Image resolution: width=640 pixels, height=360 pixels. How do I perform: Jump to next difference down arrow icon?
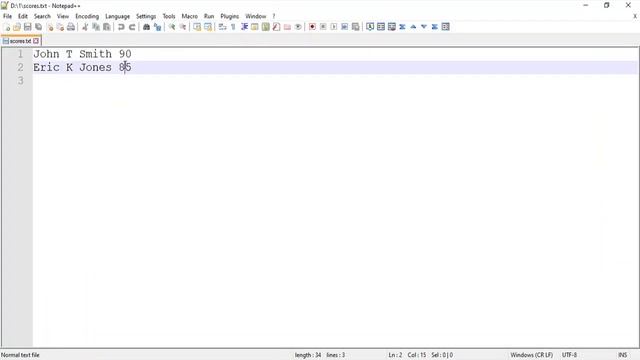pyautogui.click(x=424, y=27)
